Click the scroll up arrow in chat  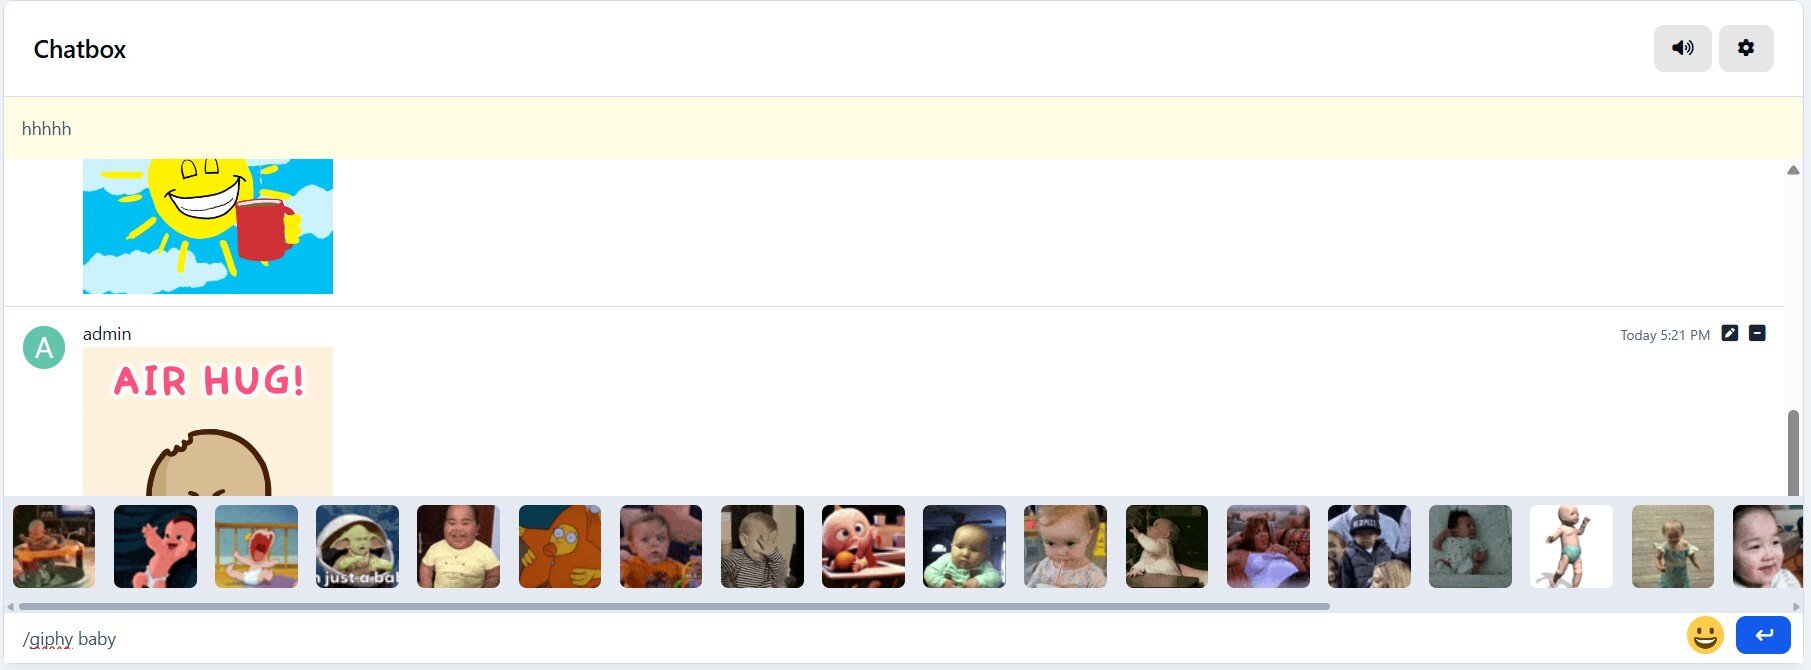click(1793, 170)
